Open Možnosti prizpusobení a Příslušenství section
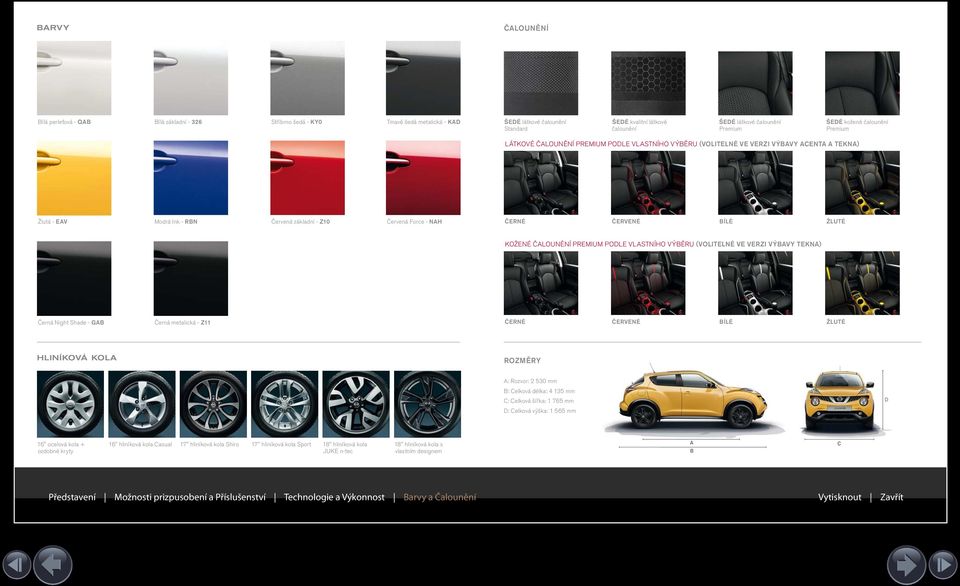 click(190, 497)
